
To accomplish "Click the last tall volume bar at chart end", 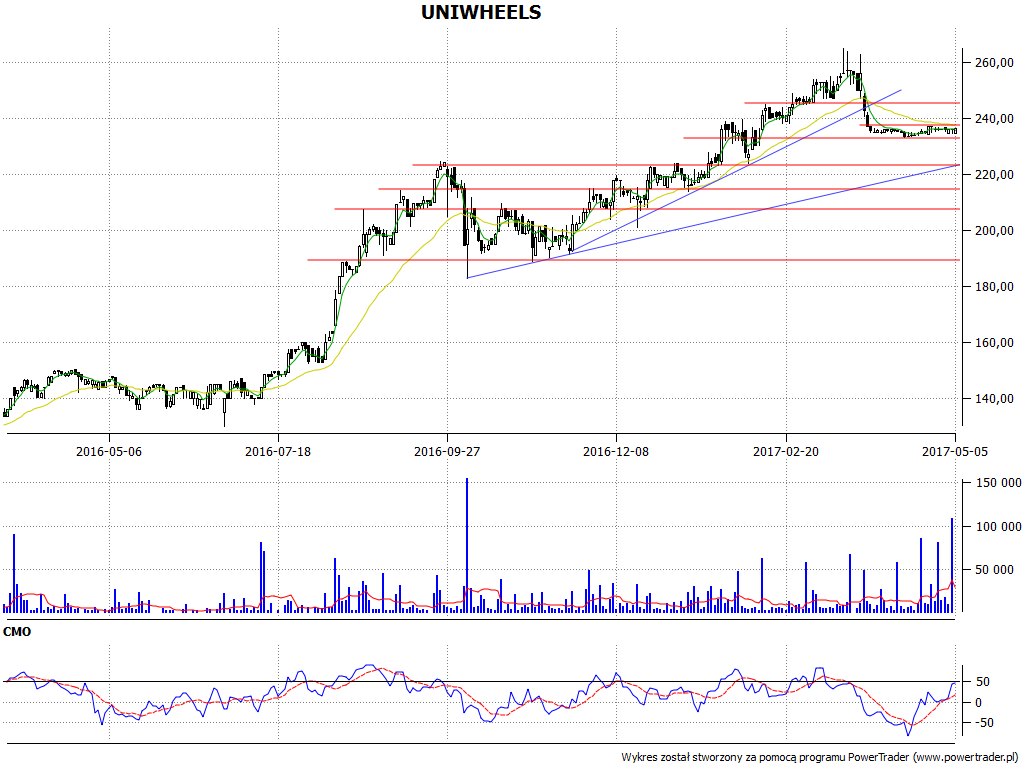I will [952, 566].
